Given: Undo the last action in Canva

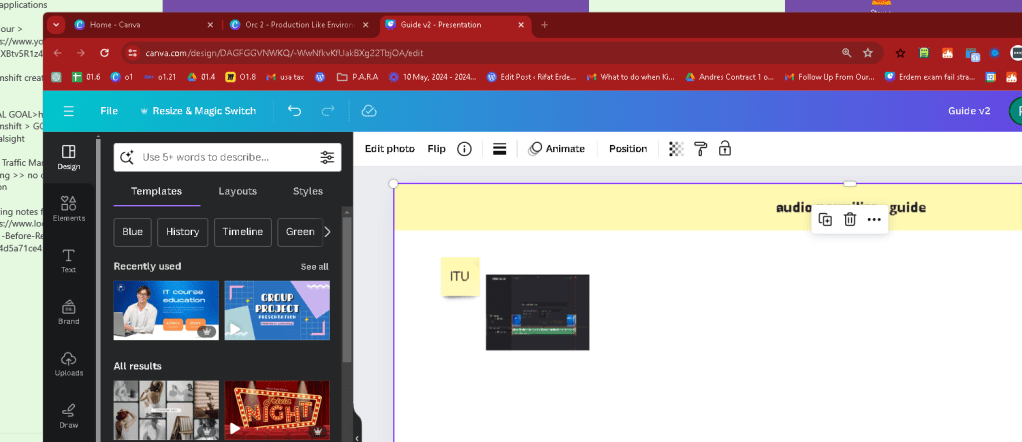Looking at the screenshot, I should [295, 111].
